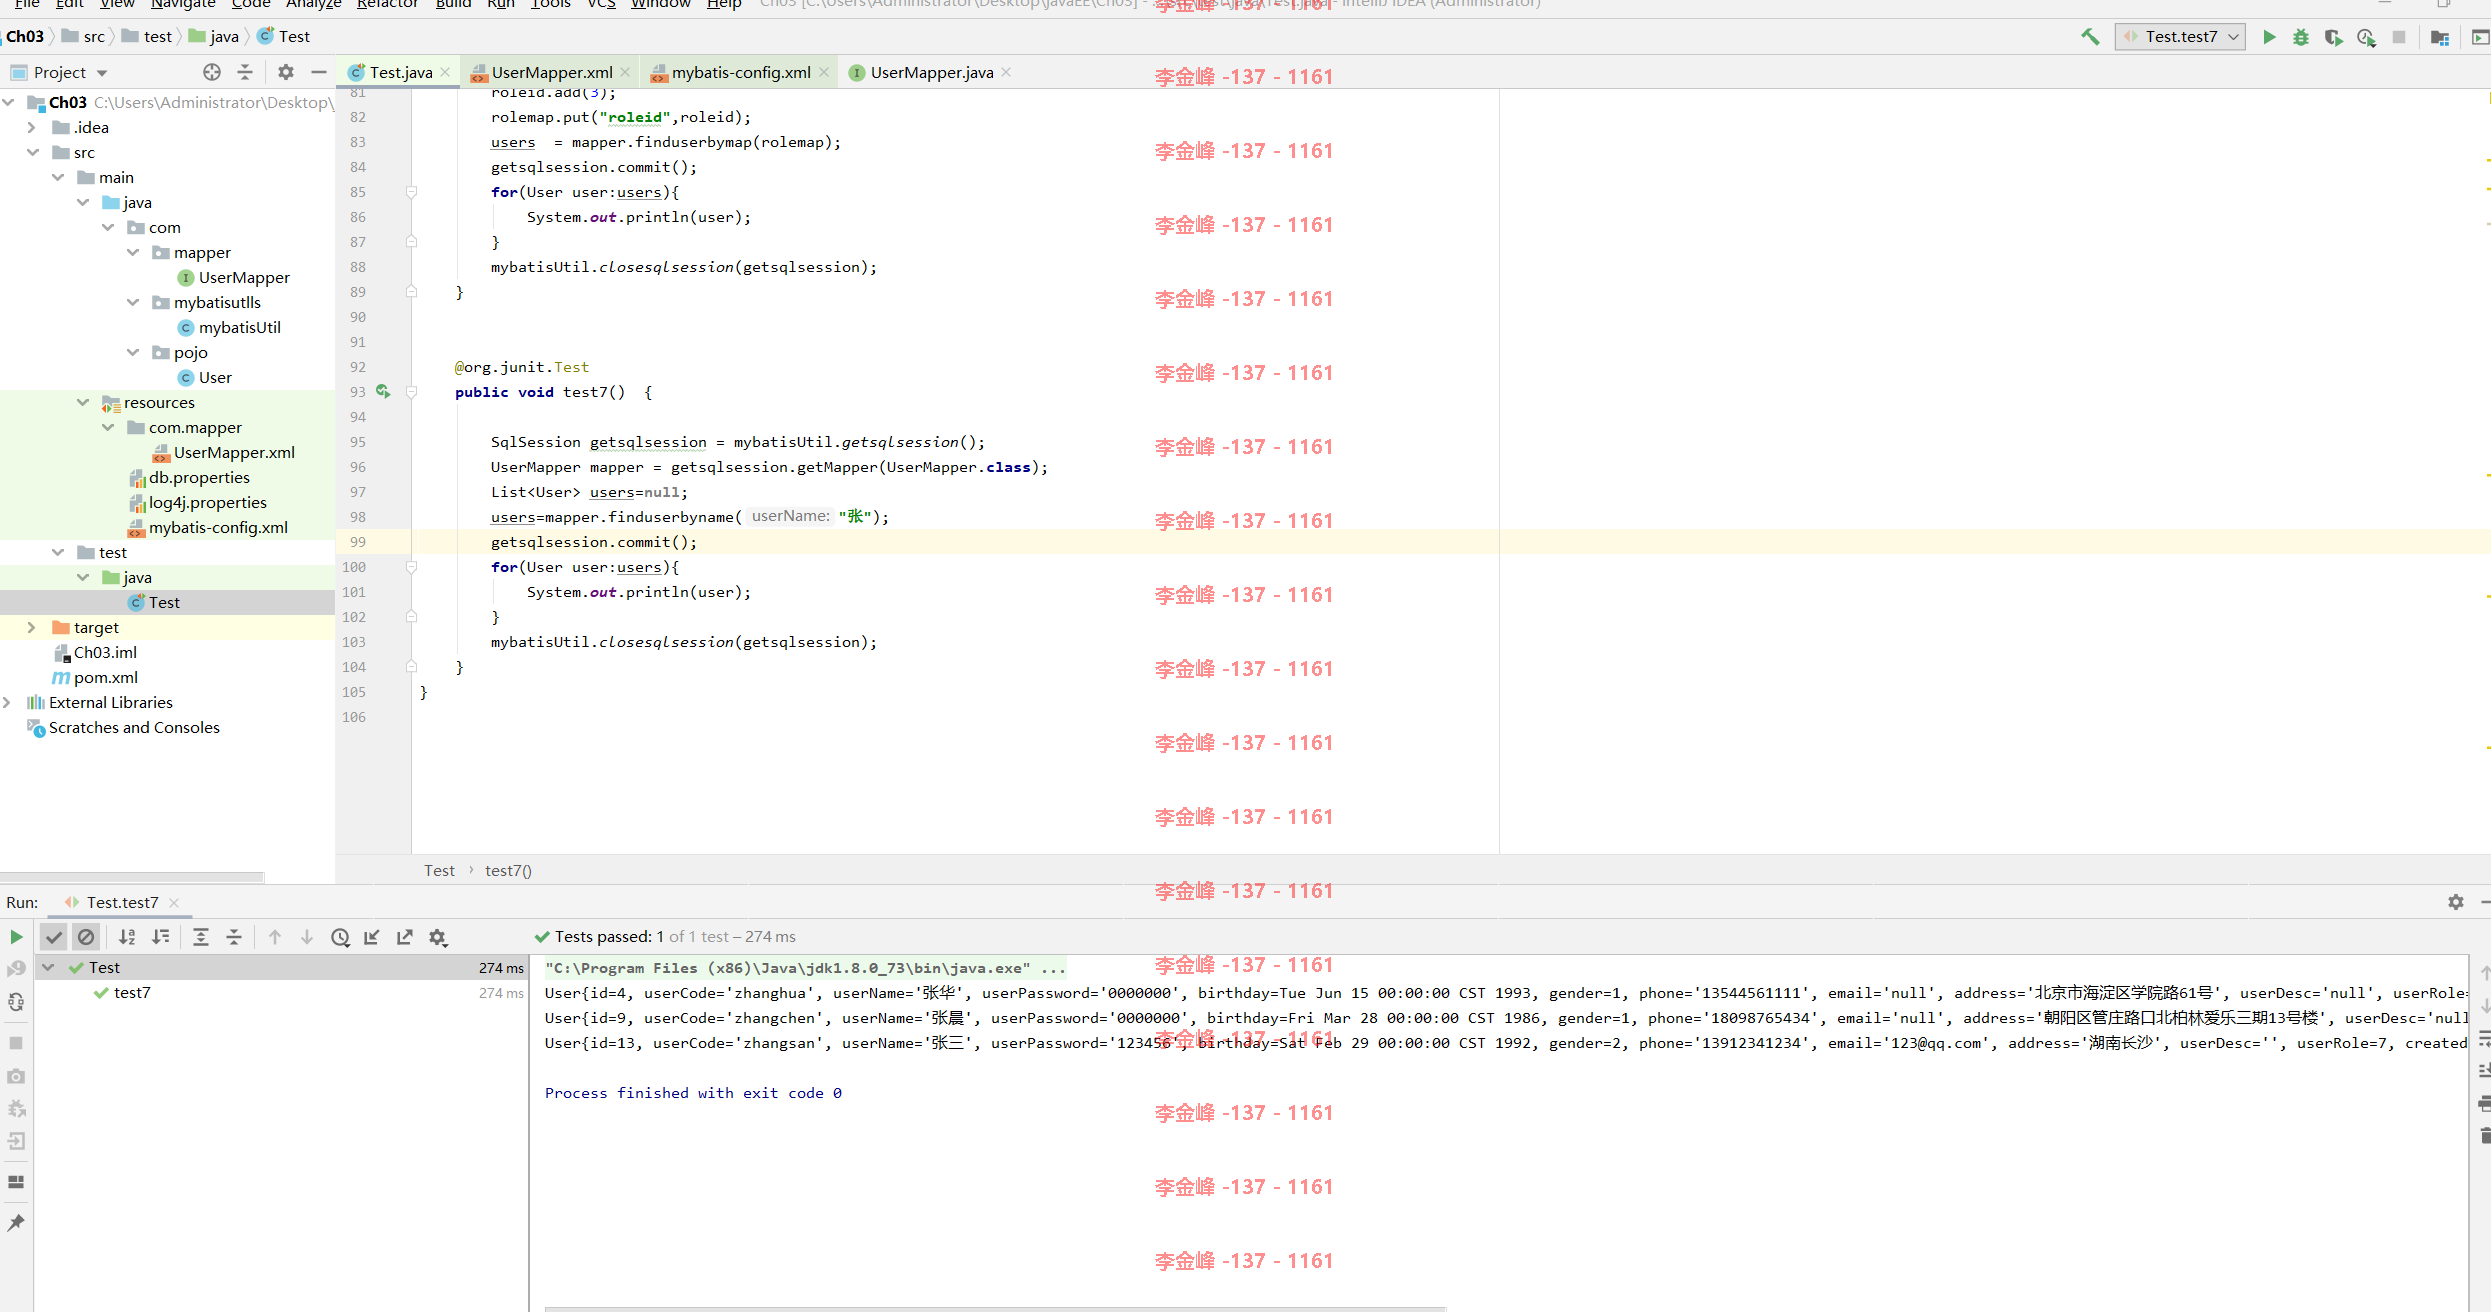The width and height of the screenshot is (2491, 1312).
Task: Toggle show ignored tests
Action: (x=86, y=937)
